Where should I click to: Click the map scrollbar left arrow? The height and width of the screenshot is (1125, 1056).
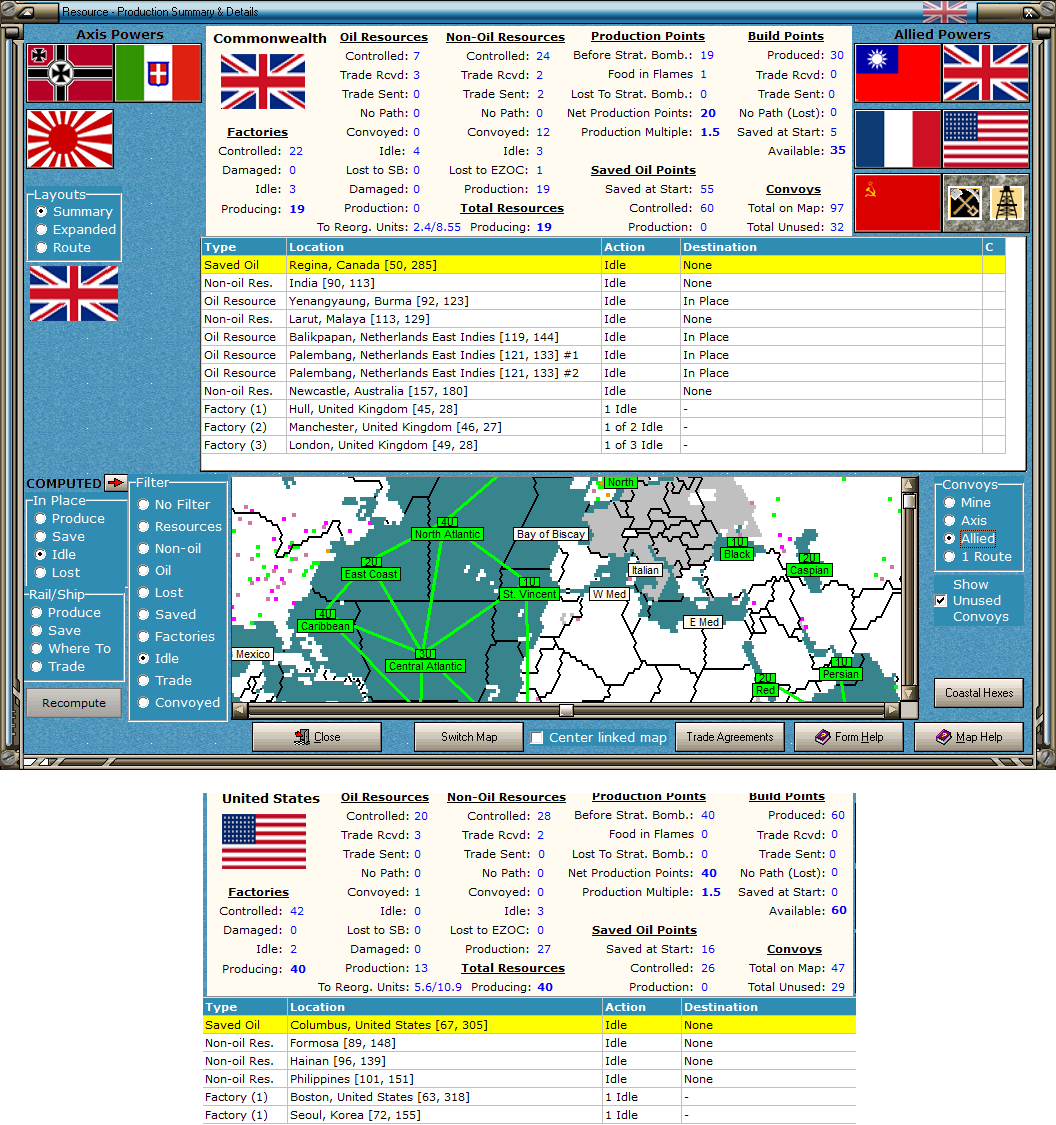pos(240,710)
